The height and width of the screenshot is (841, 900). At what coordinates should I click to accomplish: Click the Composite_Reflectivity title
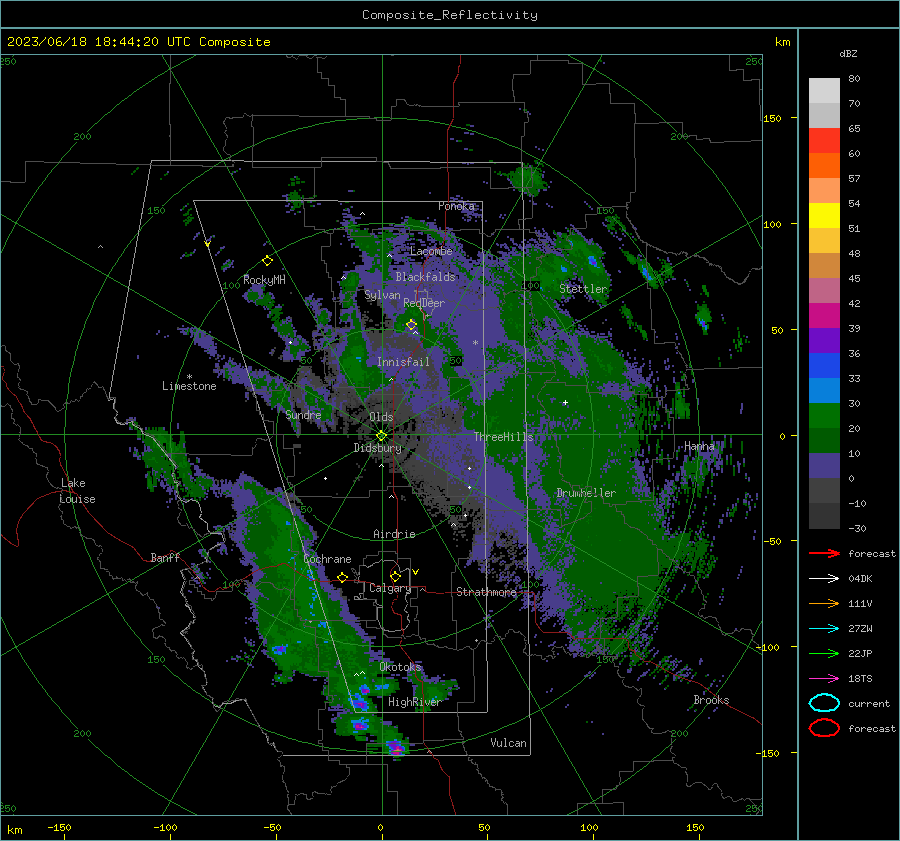point(450,15)
